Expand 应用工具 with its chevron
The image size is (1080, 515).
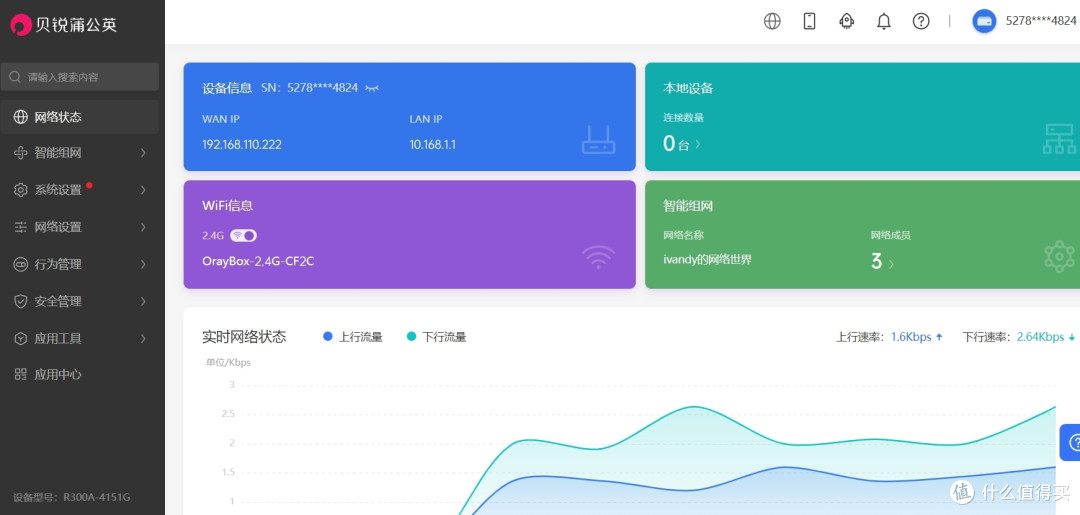(x=143, y=339)
